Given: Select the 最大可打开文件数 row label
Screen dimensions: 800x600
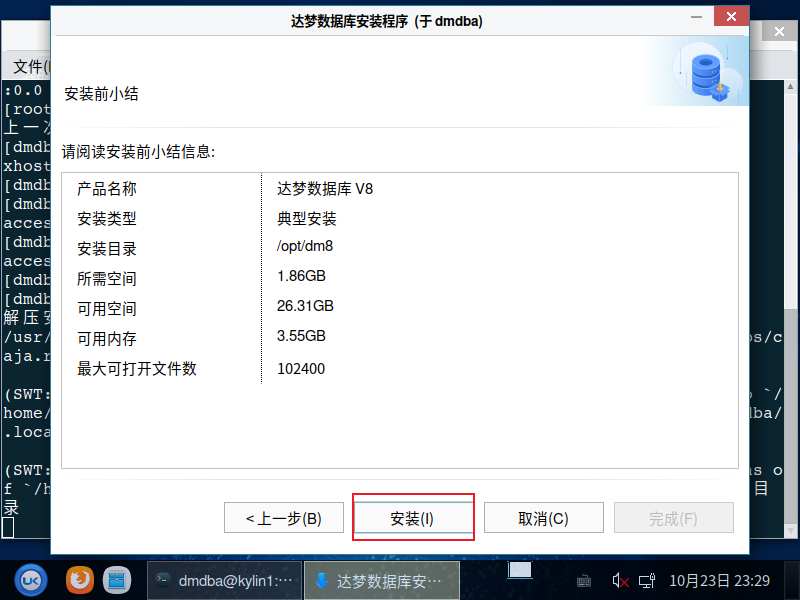Looking at the screenshot, I should 137,369.
